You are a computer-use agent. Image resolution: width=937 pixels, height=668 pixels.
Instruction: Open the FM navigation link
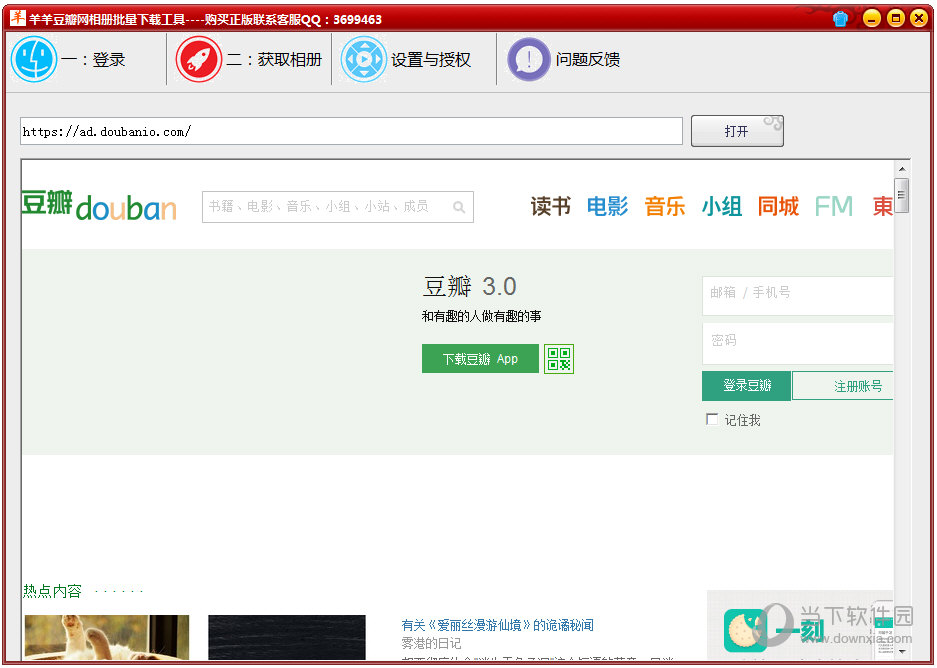tap(834, 206)
